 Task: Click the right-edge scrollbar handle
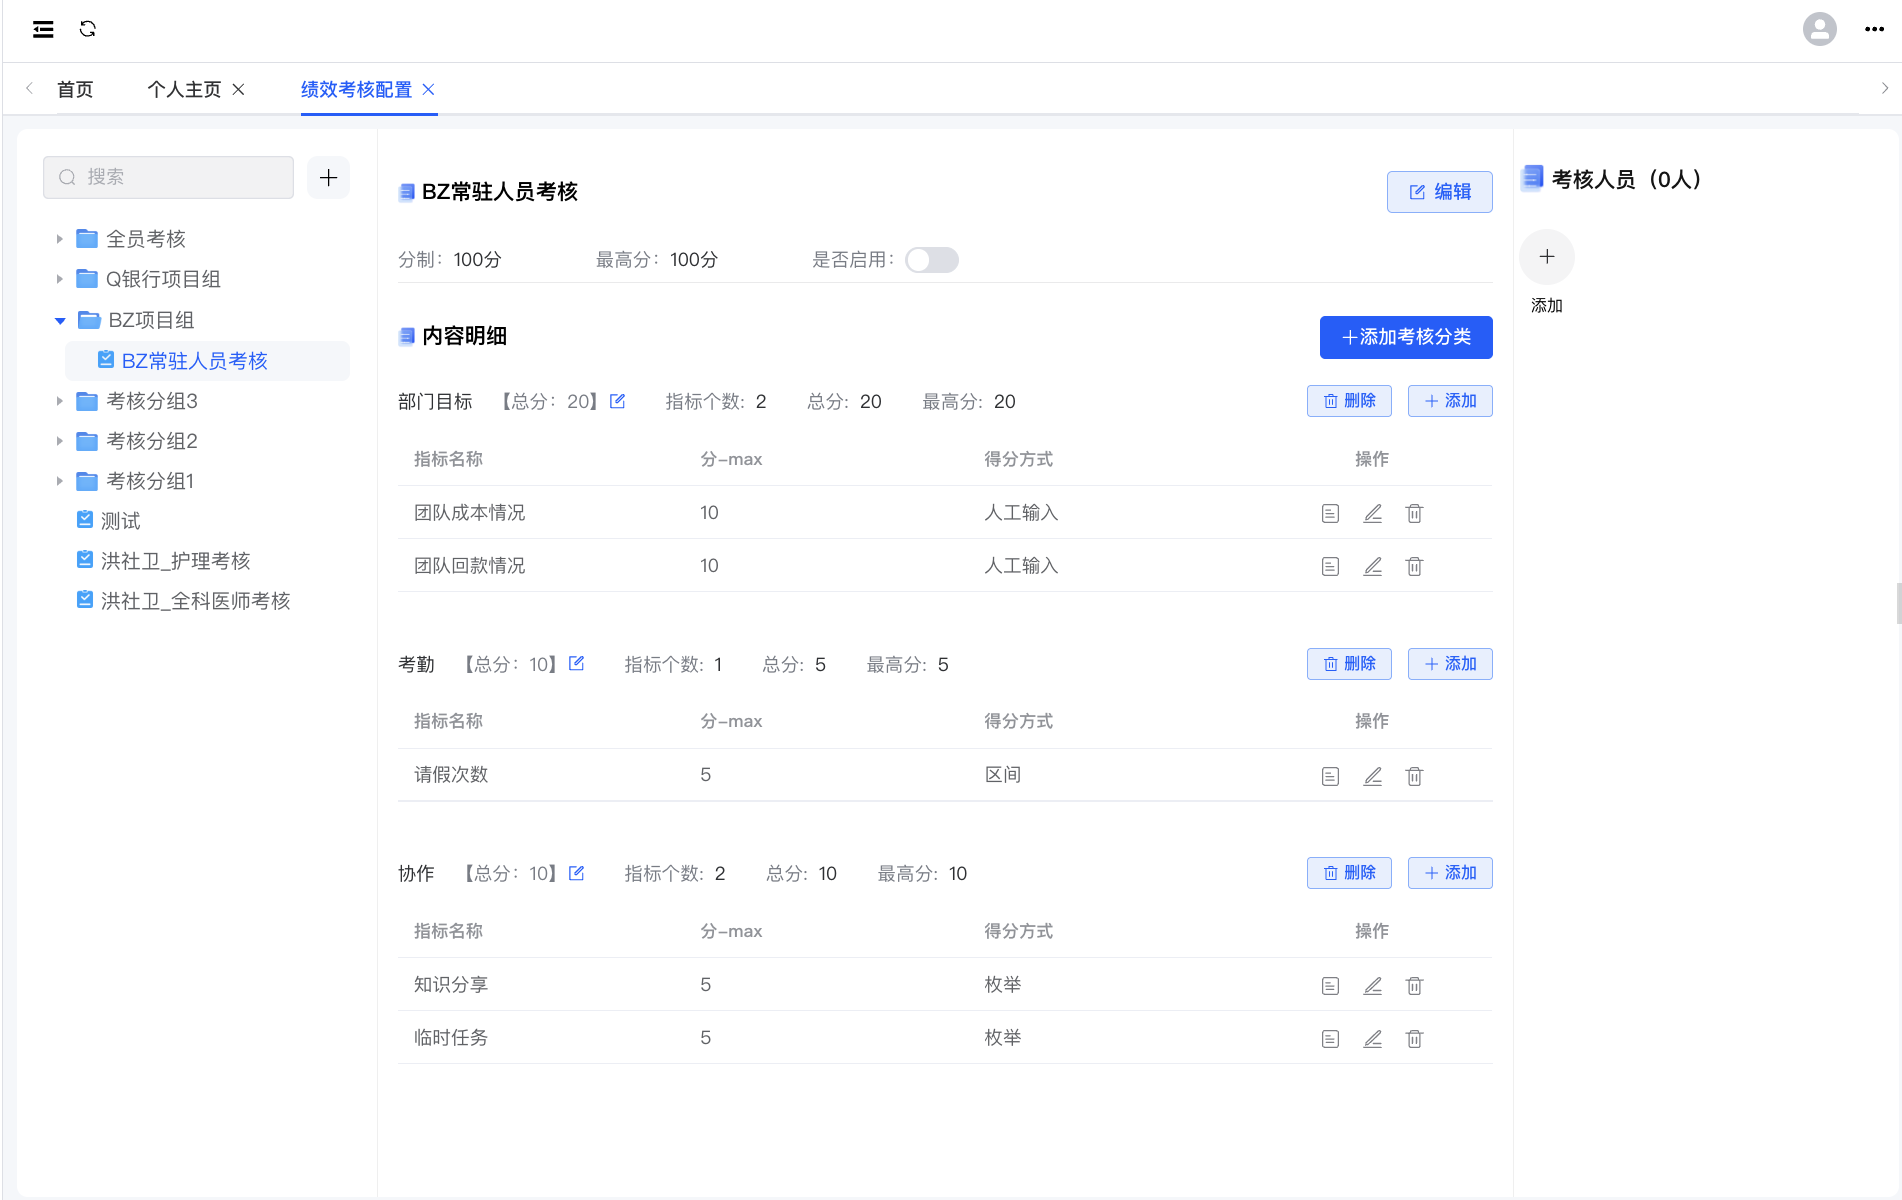point(1898,603)
